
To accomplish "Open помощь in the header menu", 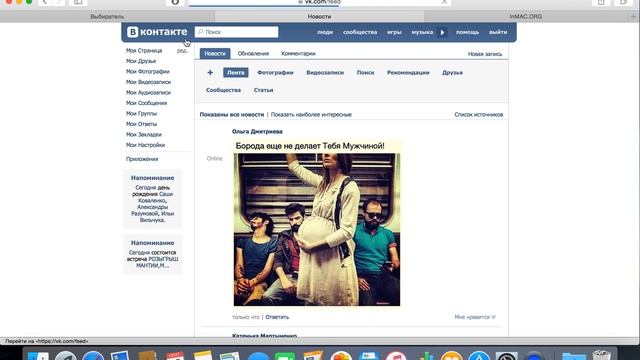I will [467, 32].
